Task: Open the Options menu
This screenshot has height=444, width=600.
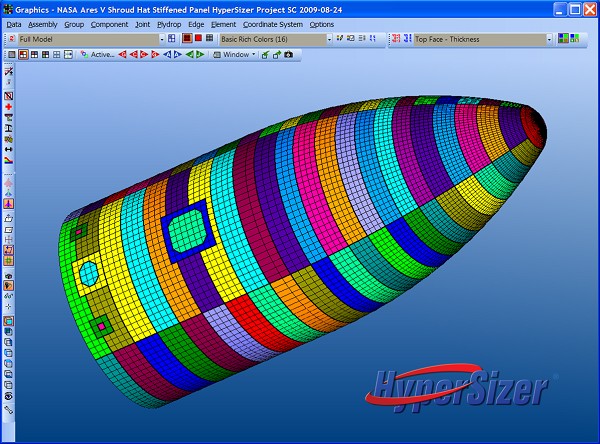Action: coord(322,24)
